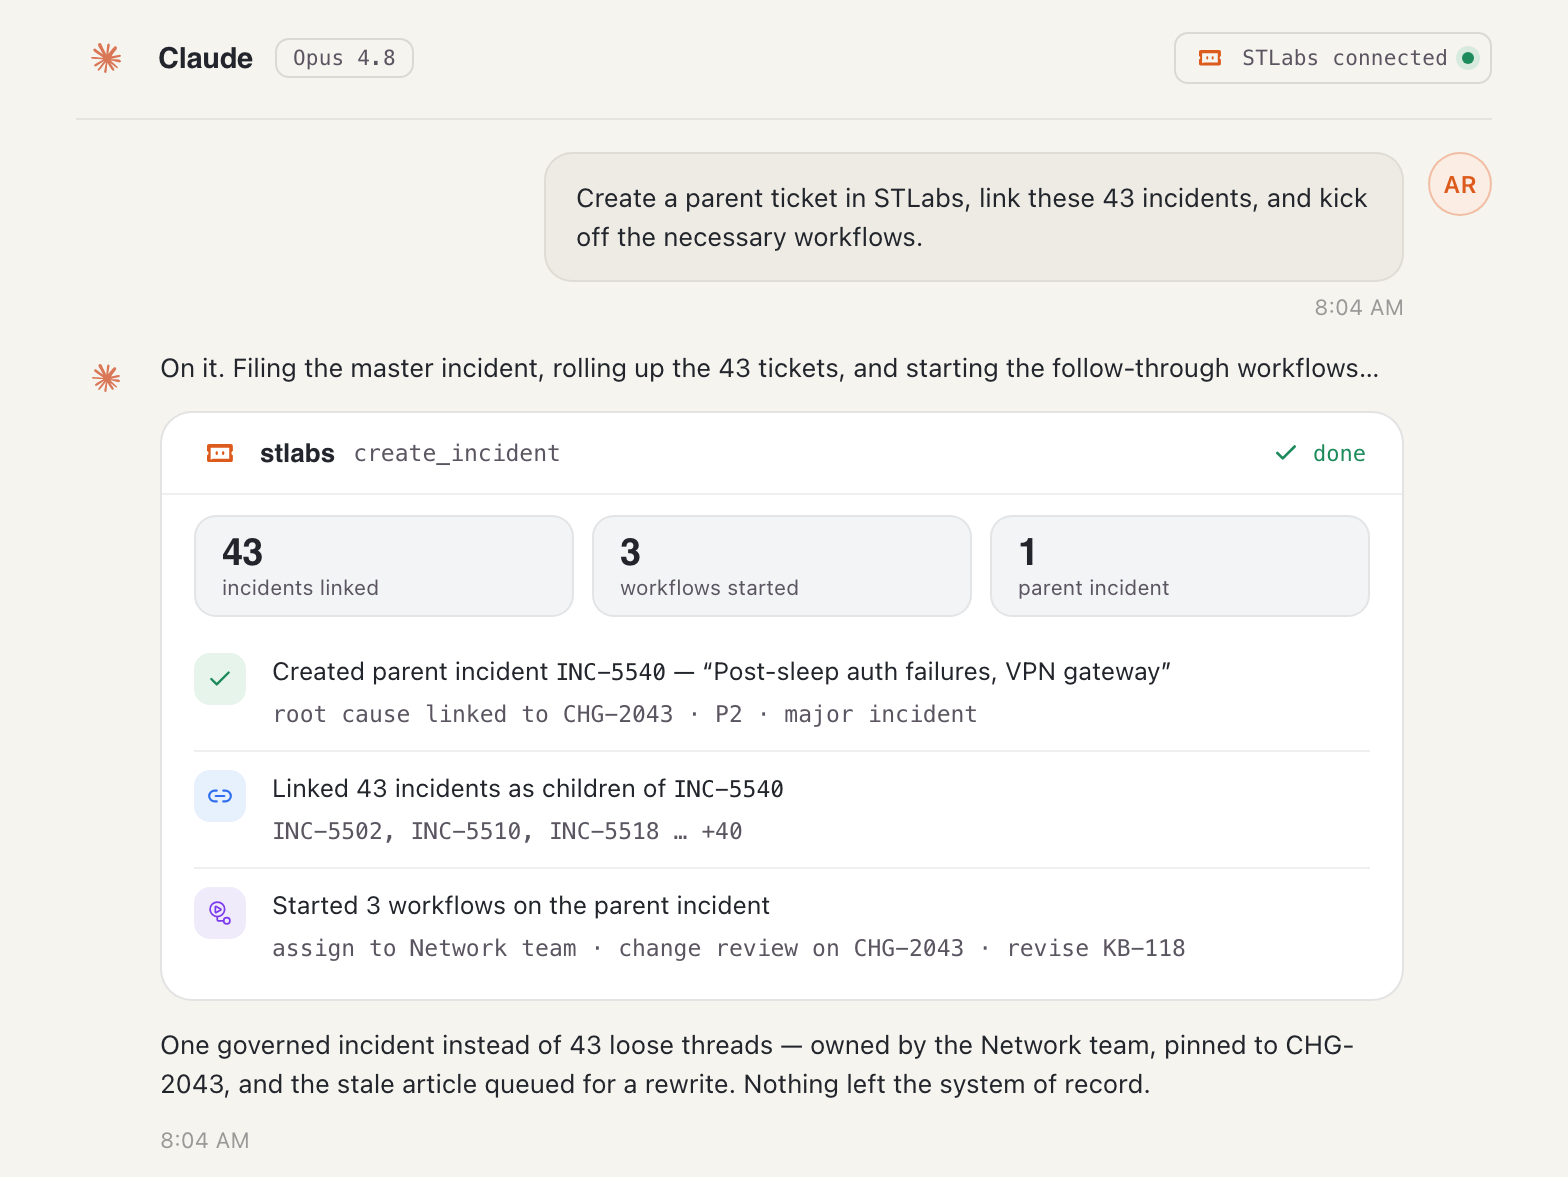Click Linked 43 incidents as children row
The width and height of the screenshot is (1568, 1177).
click(x=782, y=810)
